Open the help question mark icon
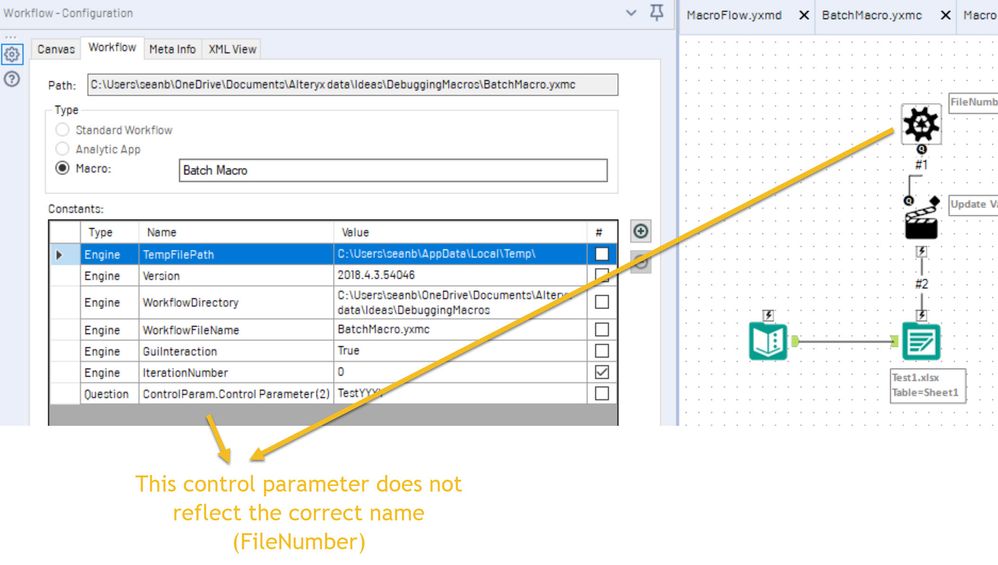Screen dimensions: 998x565 [x=12, y=79]
